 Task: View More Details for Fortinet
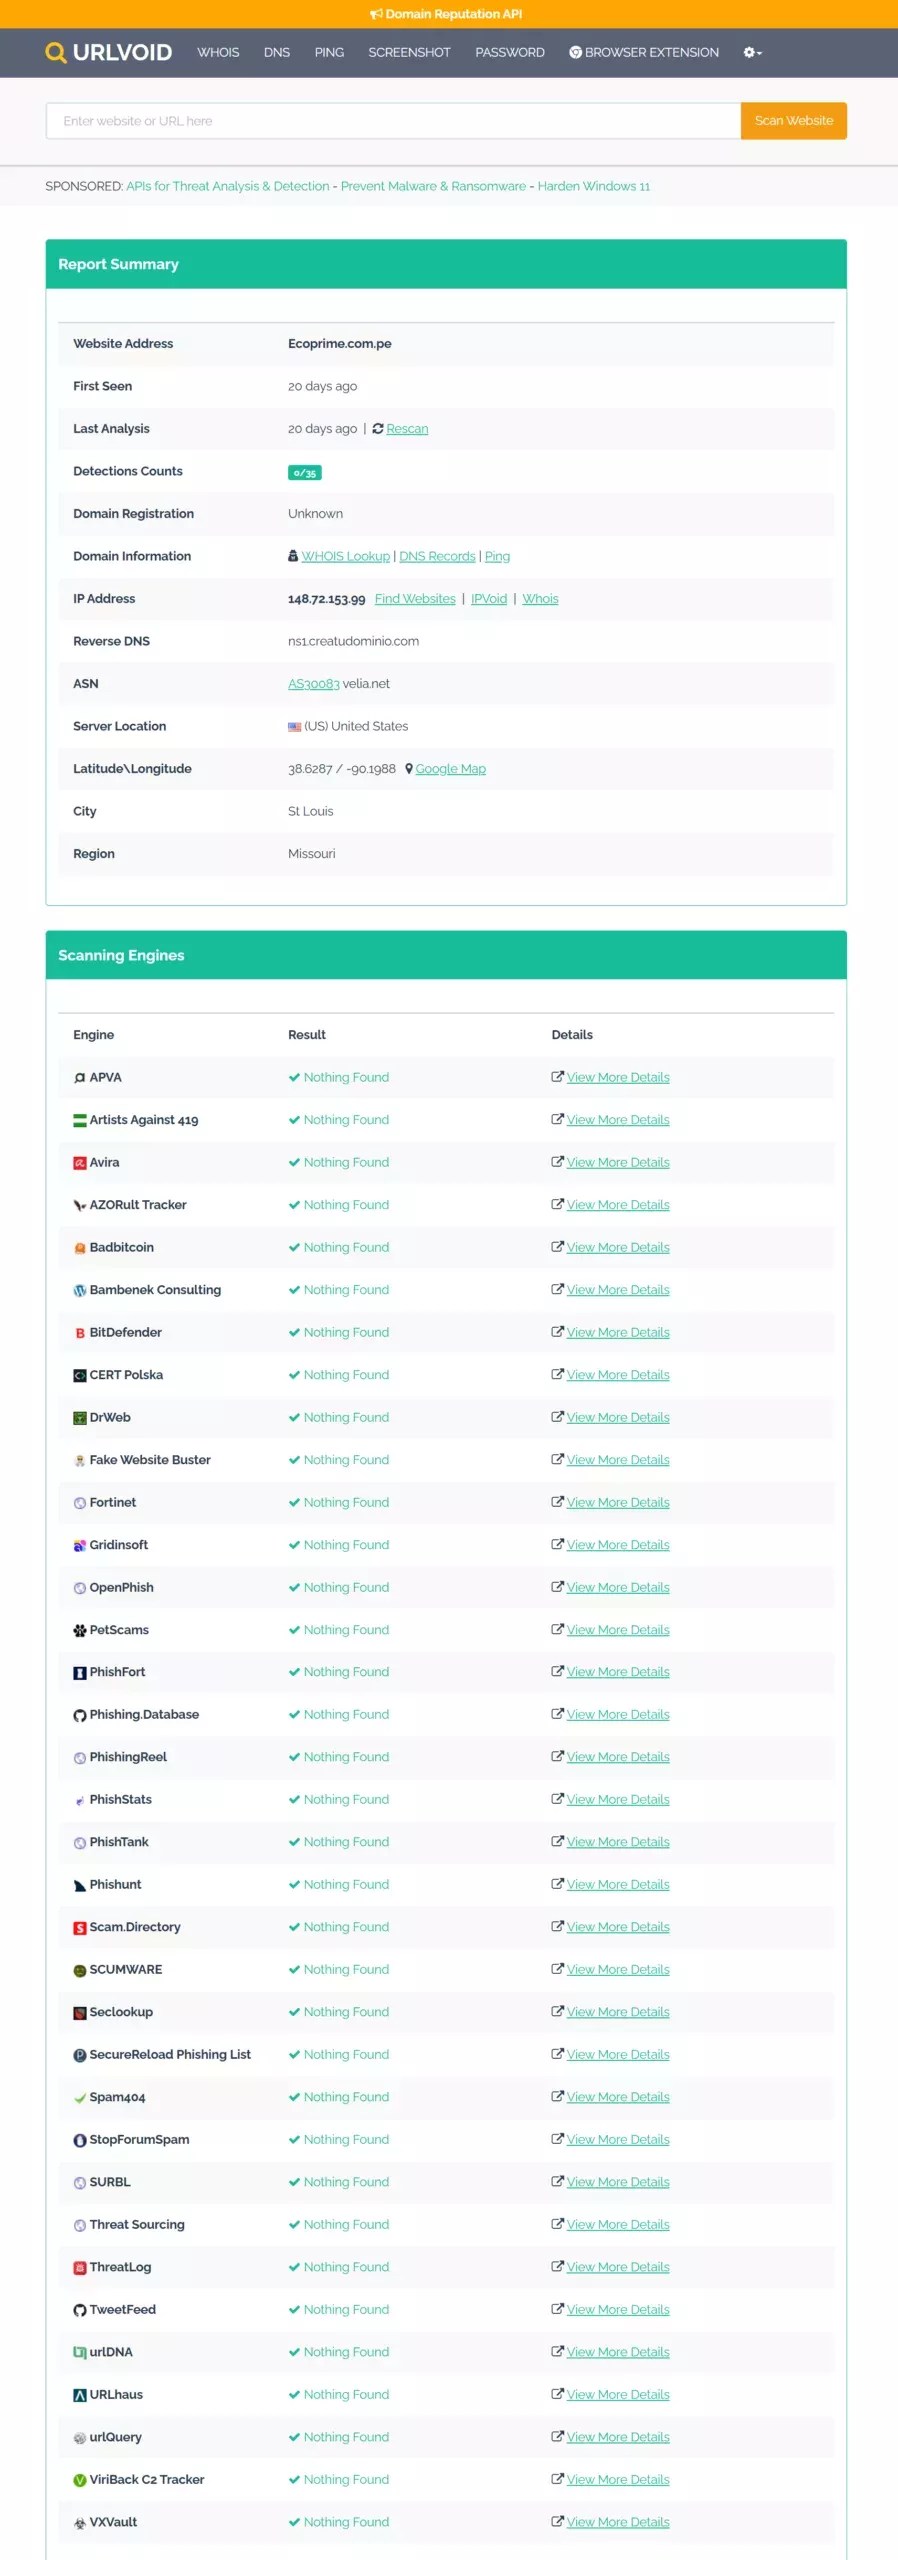(x=618, y=1503)
